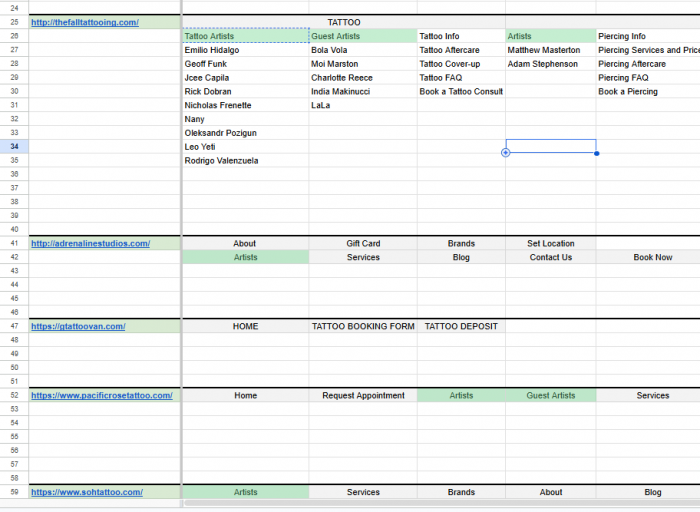The height and width of the screenshot is (512, 700).
Task: Select the 'Geoff Funk' cell
Action: (246, 64)
